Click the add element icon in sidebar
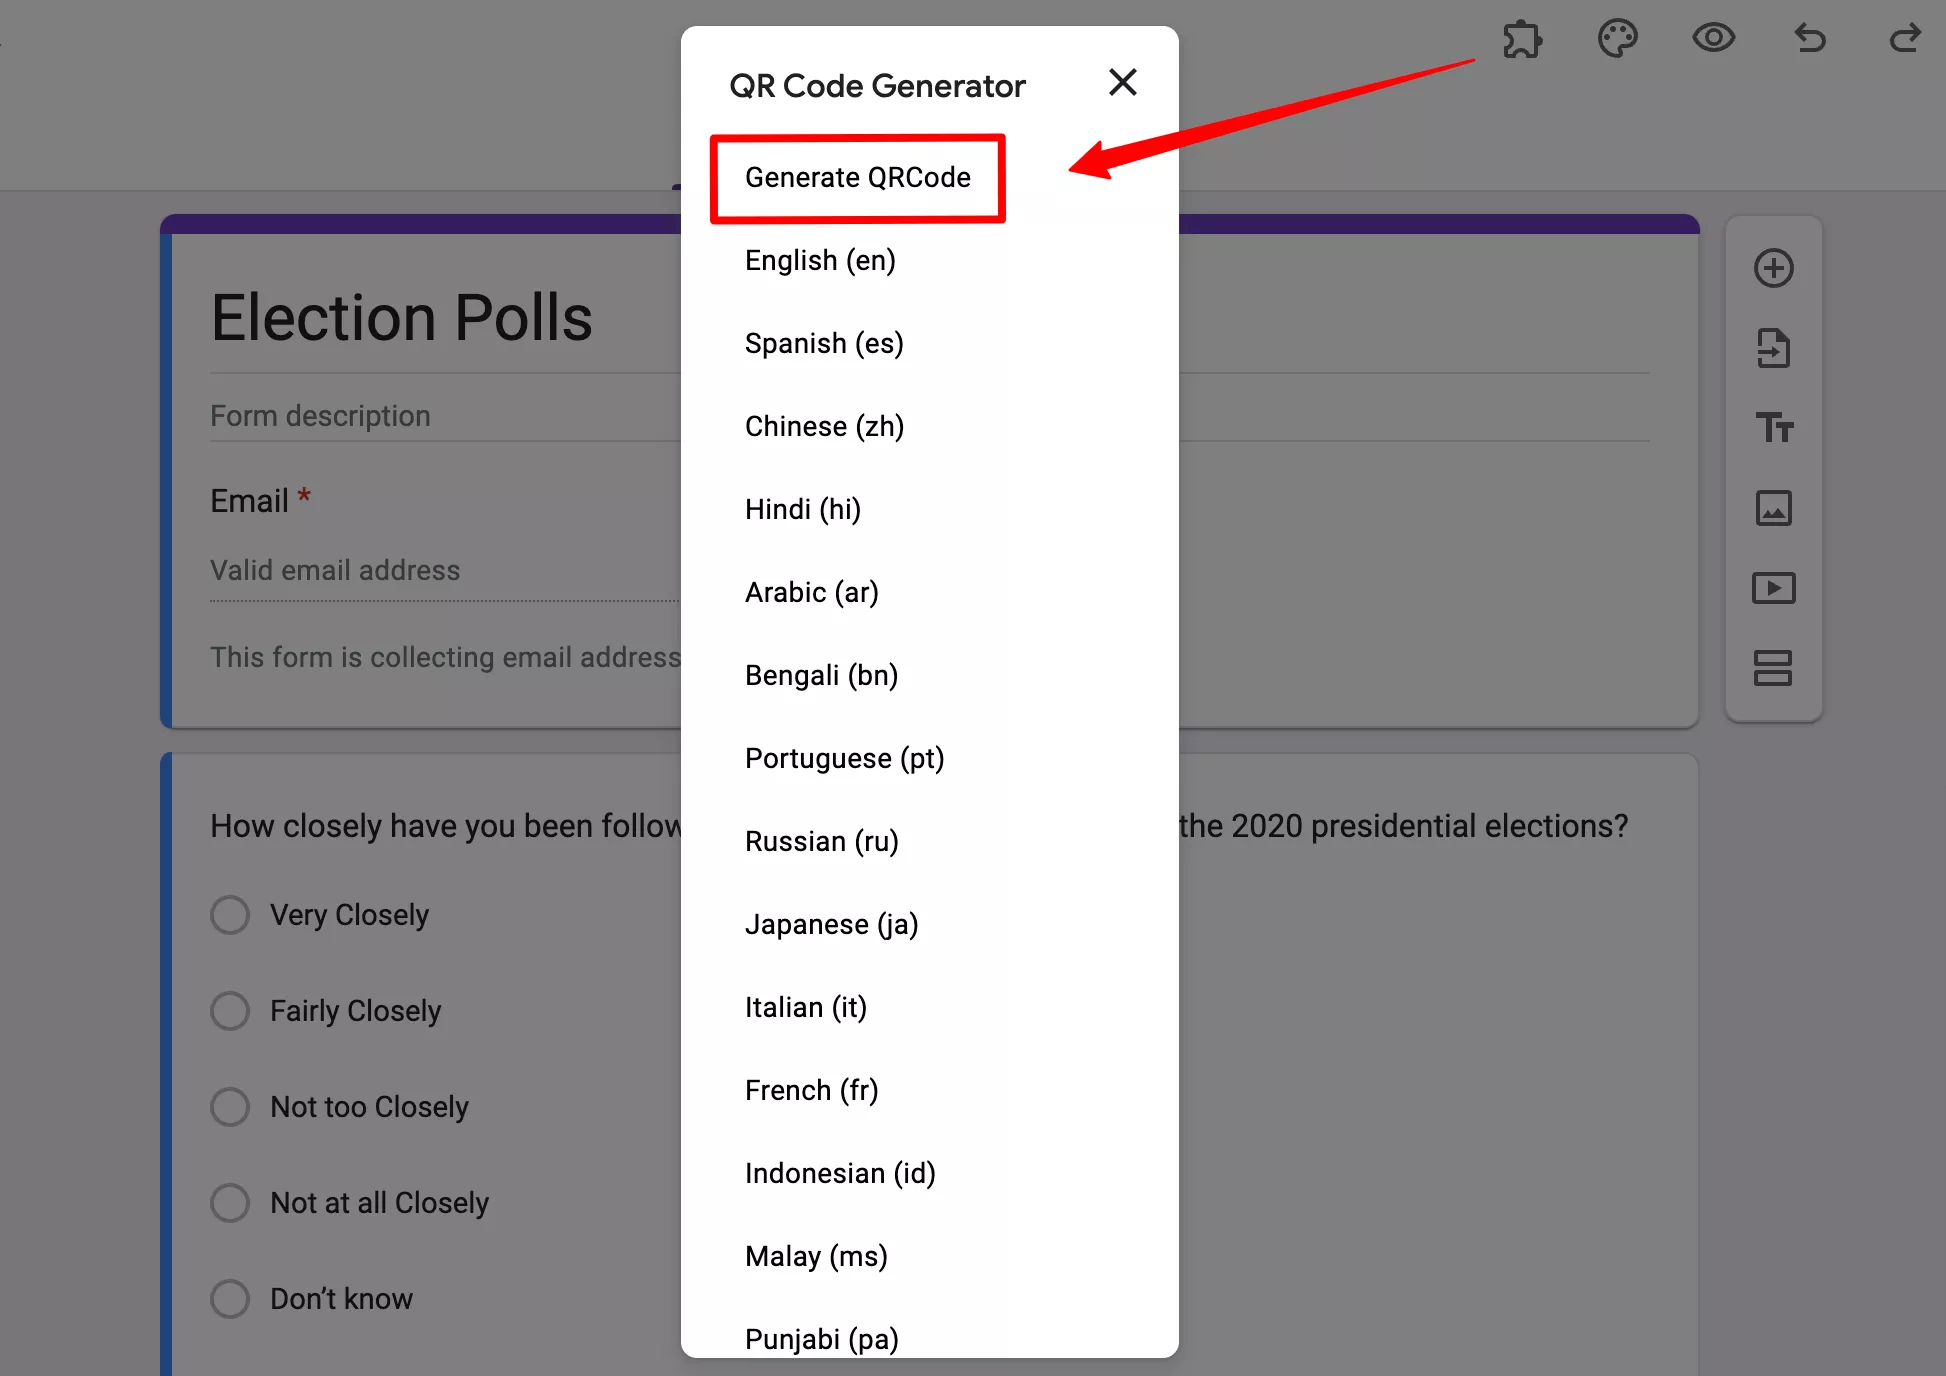This screenshot has height=1376, width=1946. tap(1775, 268)
